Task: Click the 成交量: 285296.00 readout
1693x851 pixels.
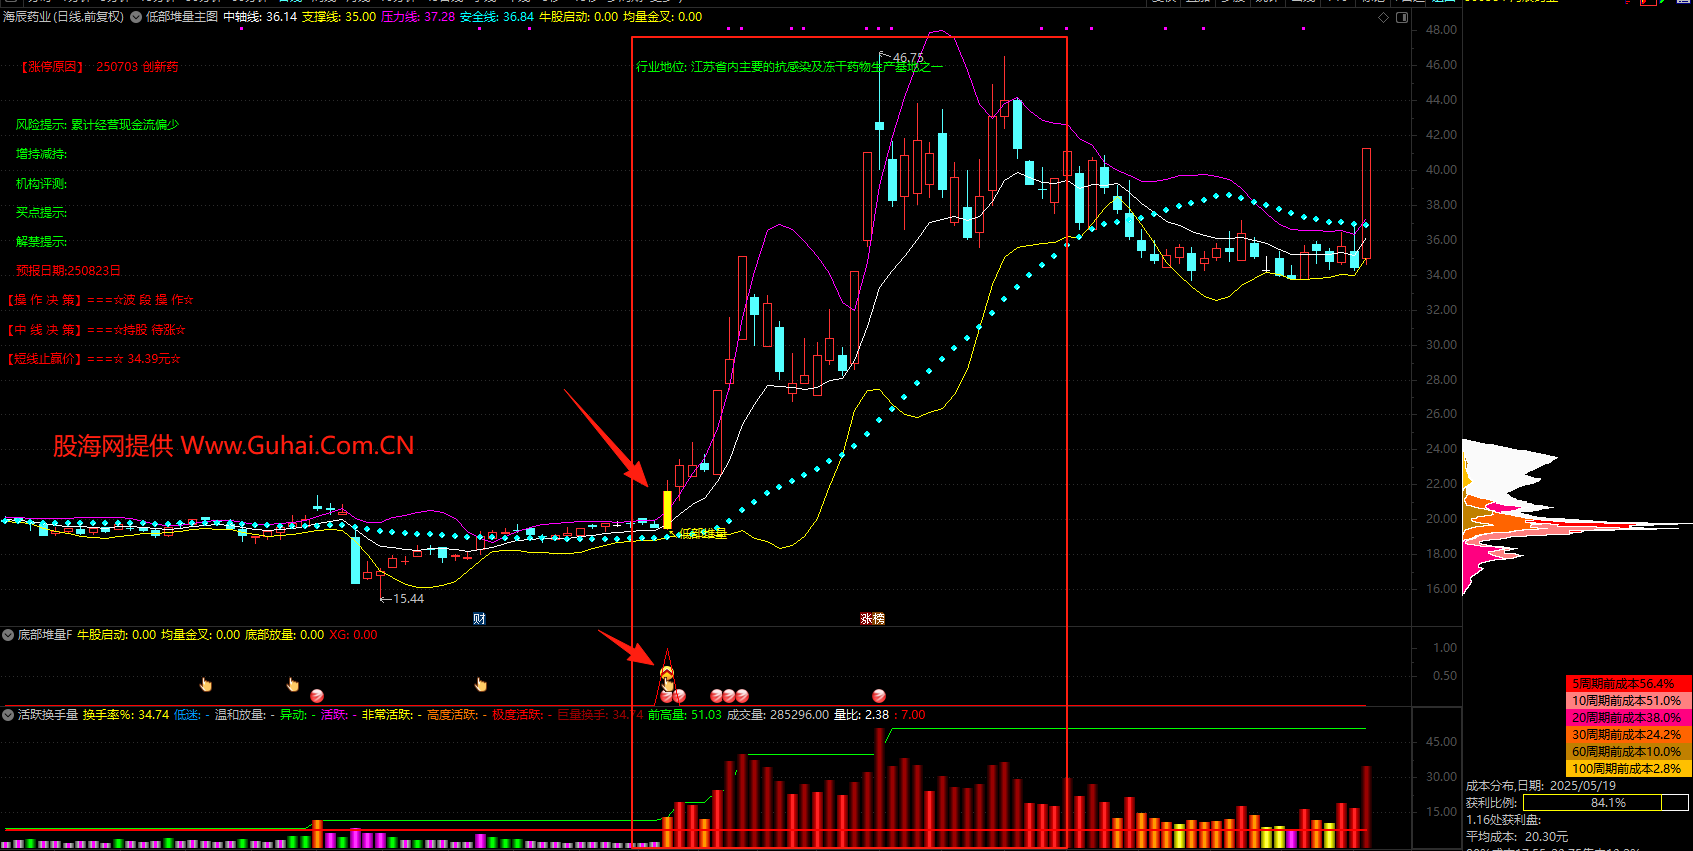Action: pos(778,715)
